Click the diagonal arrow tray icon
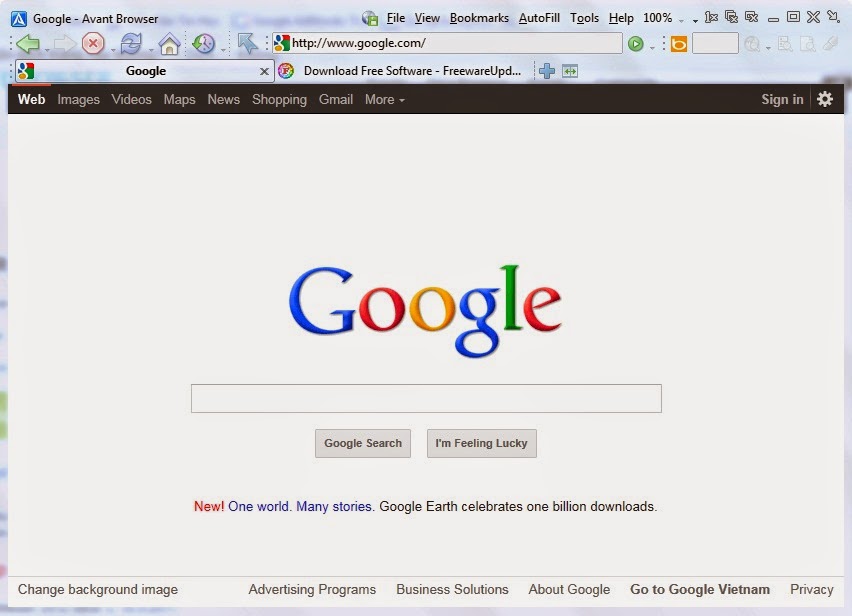 834,17
